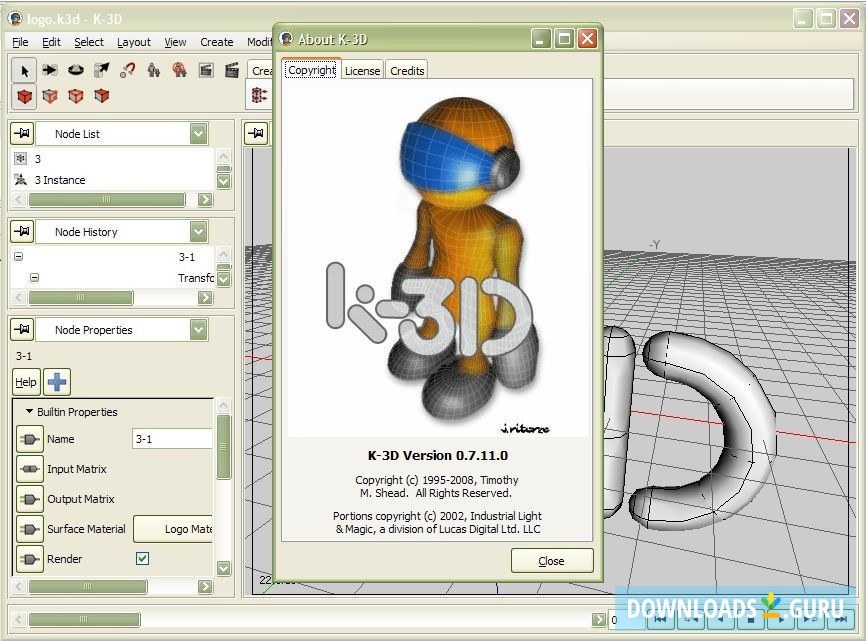This screenshot has height=641, width=866.
Task: Choose the Rotate tool in toolbar
Action: click(76, 70)
